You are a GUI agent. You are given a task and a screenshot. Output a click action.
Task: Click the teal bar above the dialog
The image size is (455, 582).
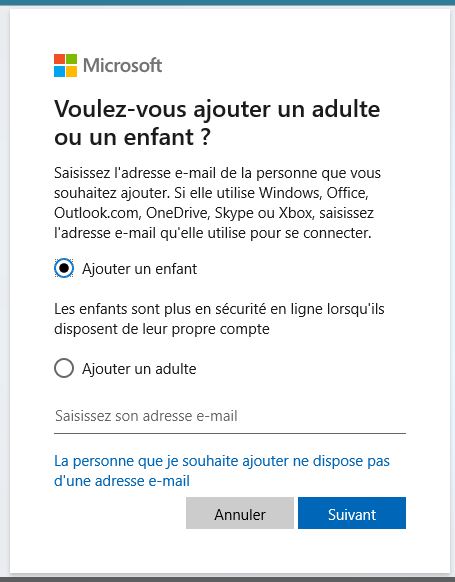228,3
